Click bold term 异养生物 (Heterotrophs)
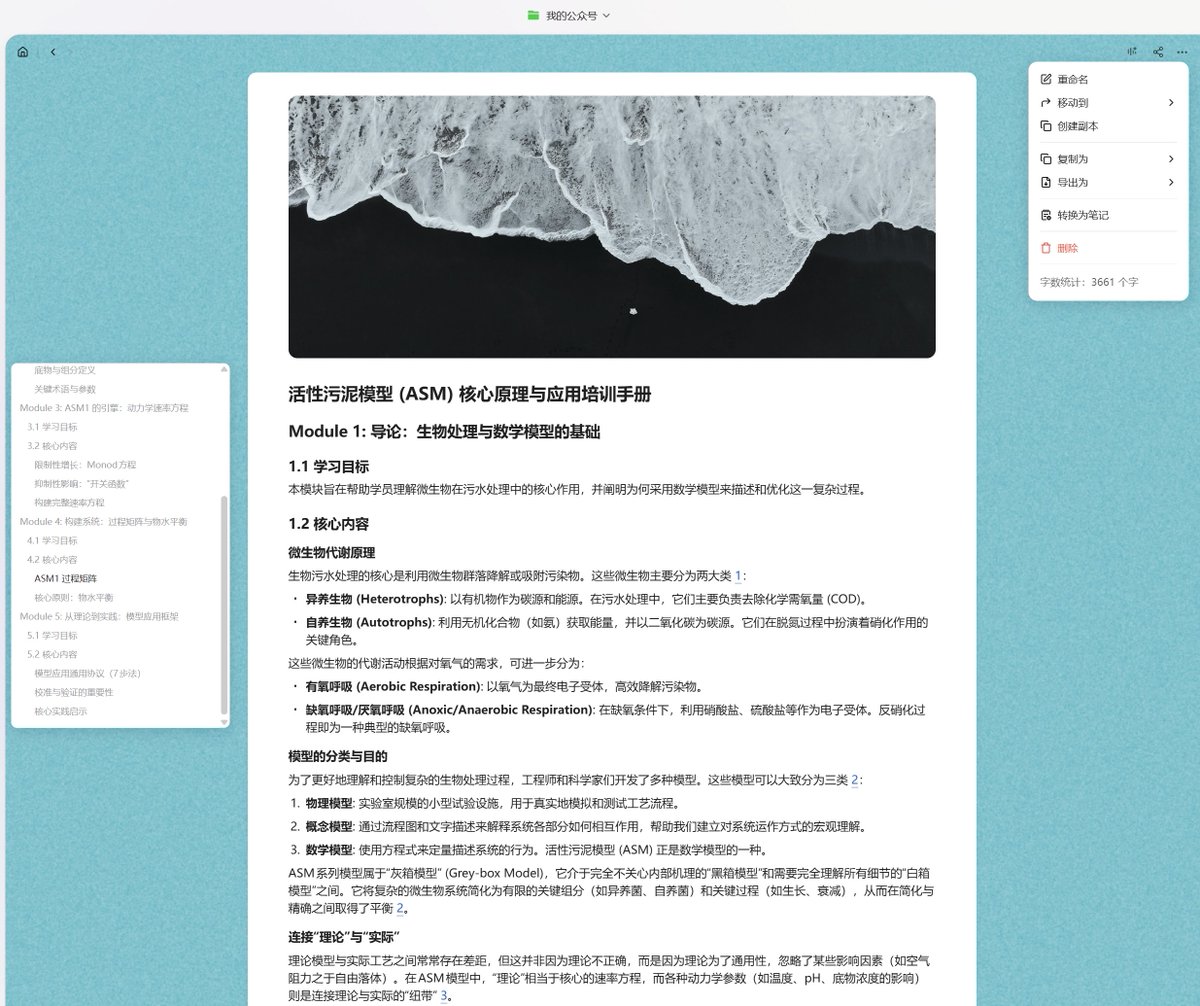The width and height of the screenshot is (1200, 1006). pos(375,600)
